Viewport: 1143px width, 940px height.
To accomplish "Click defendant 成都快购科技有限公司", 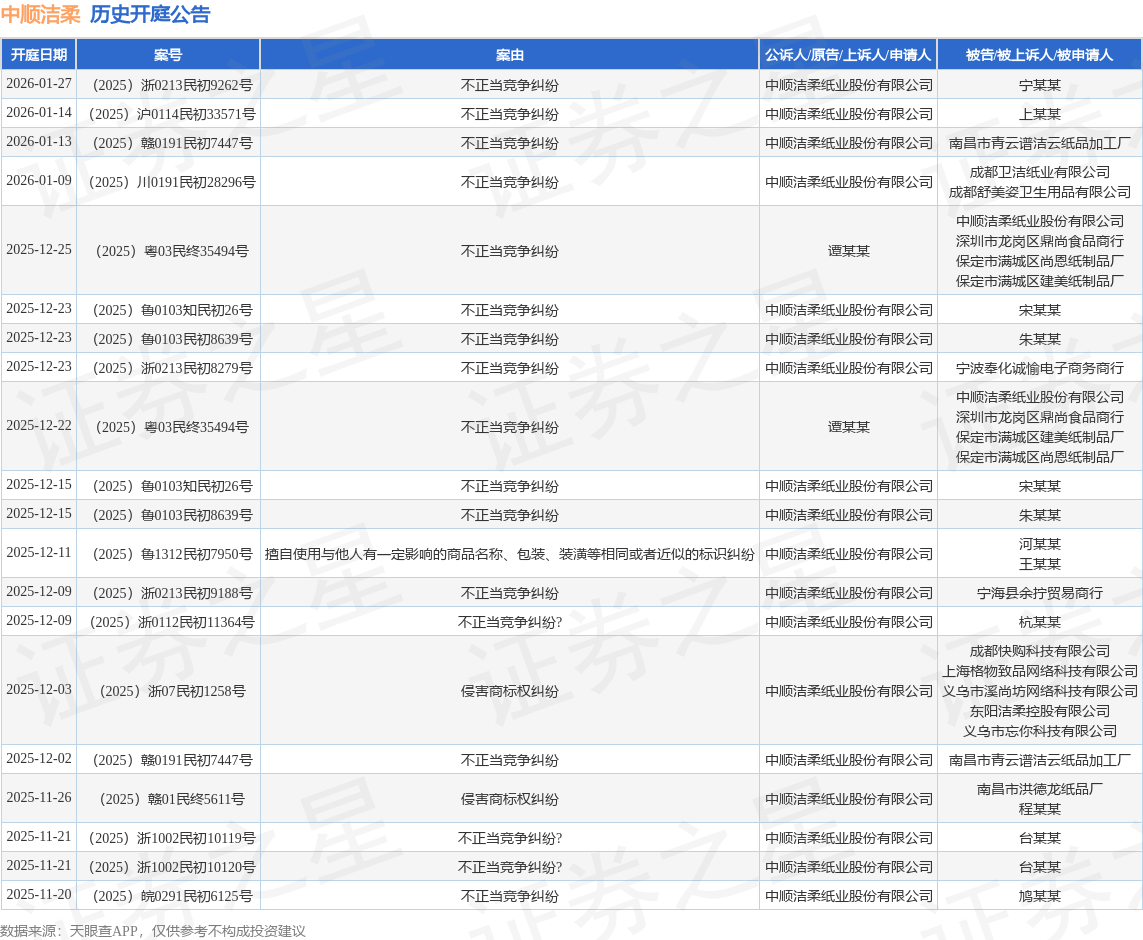I will 1039,651.
